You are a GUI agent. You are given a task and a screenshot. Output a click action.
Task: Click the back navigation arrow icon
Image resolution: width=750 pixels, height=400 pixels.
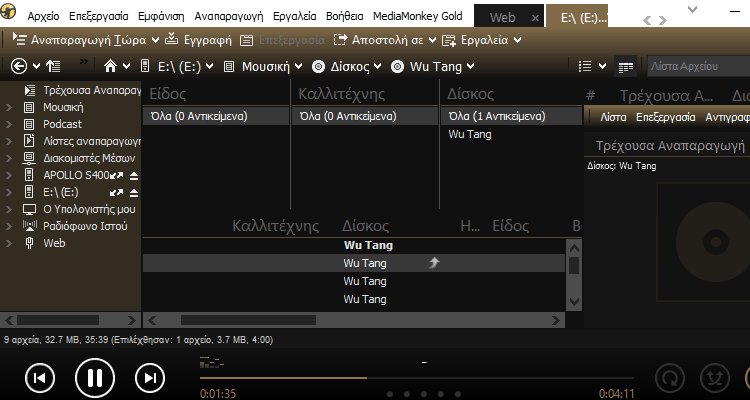tap(19, 66)
